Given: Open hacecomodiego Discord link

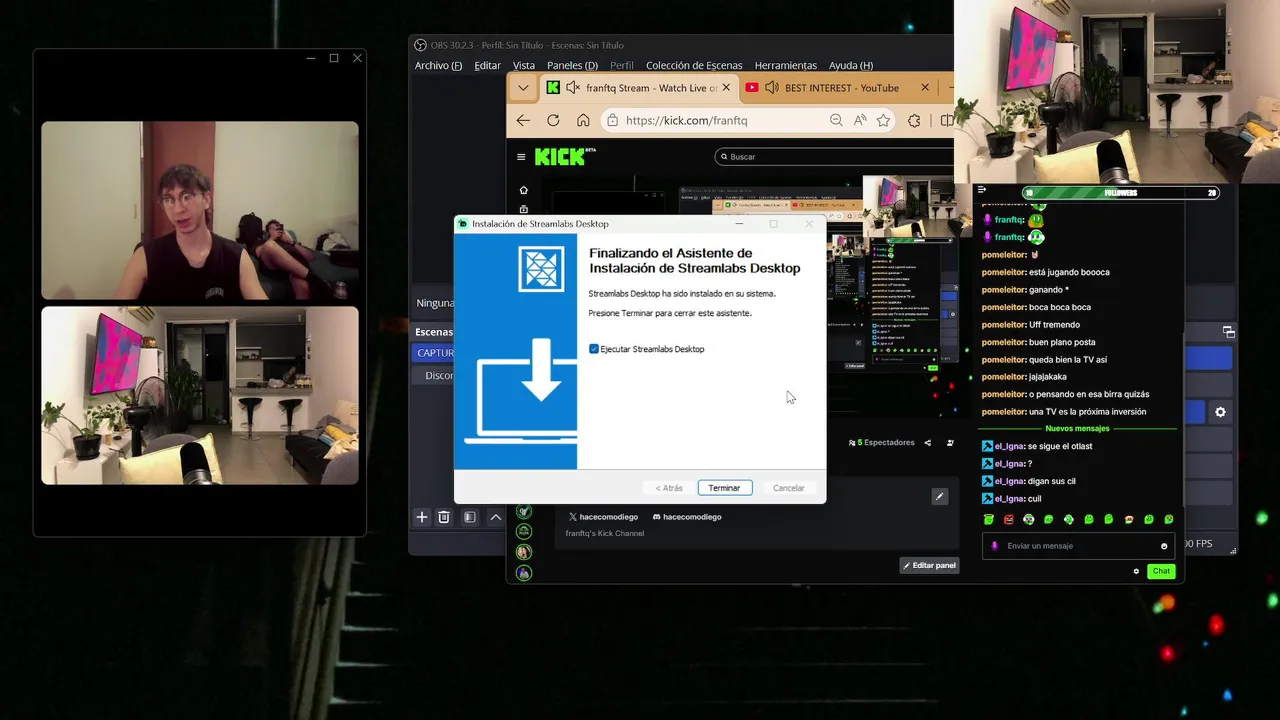Looking at the screenshot, I should click(687, 517).
